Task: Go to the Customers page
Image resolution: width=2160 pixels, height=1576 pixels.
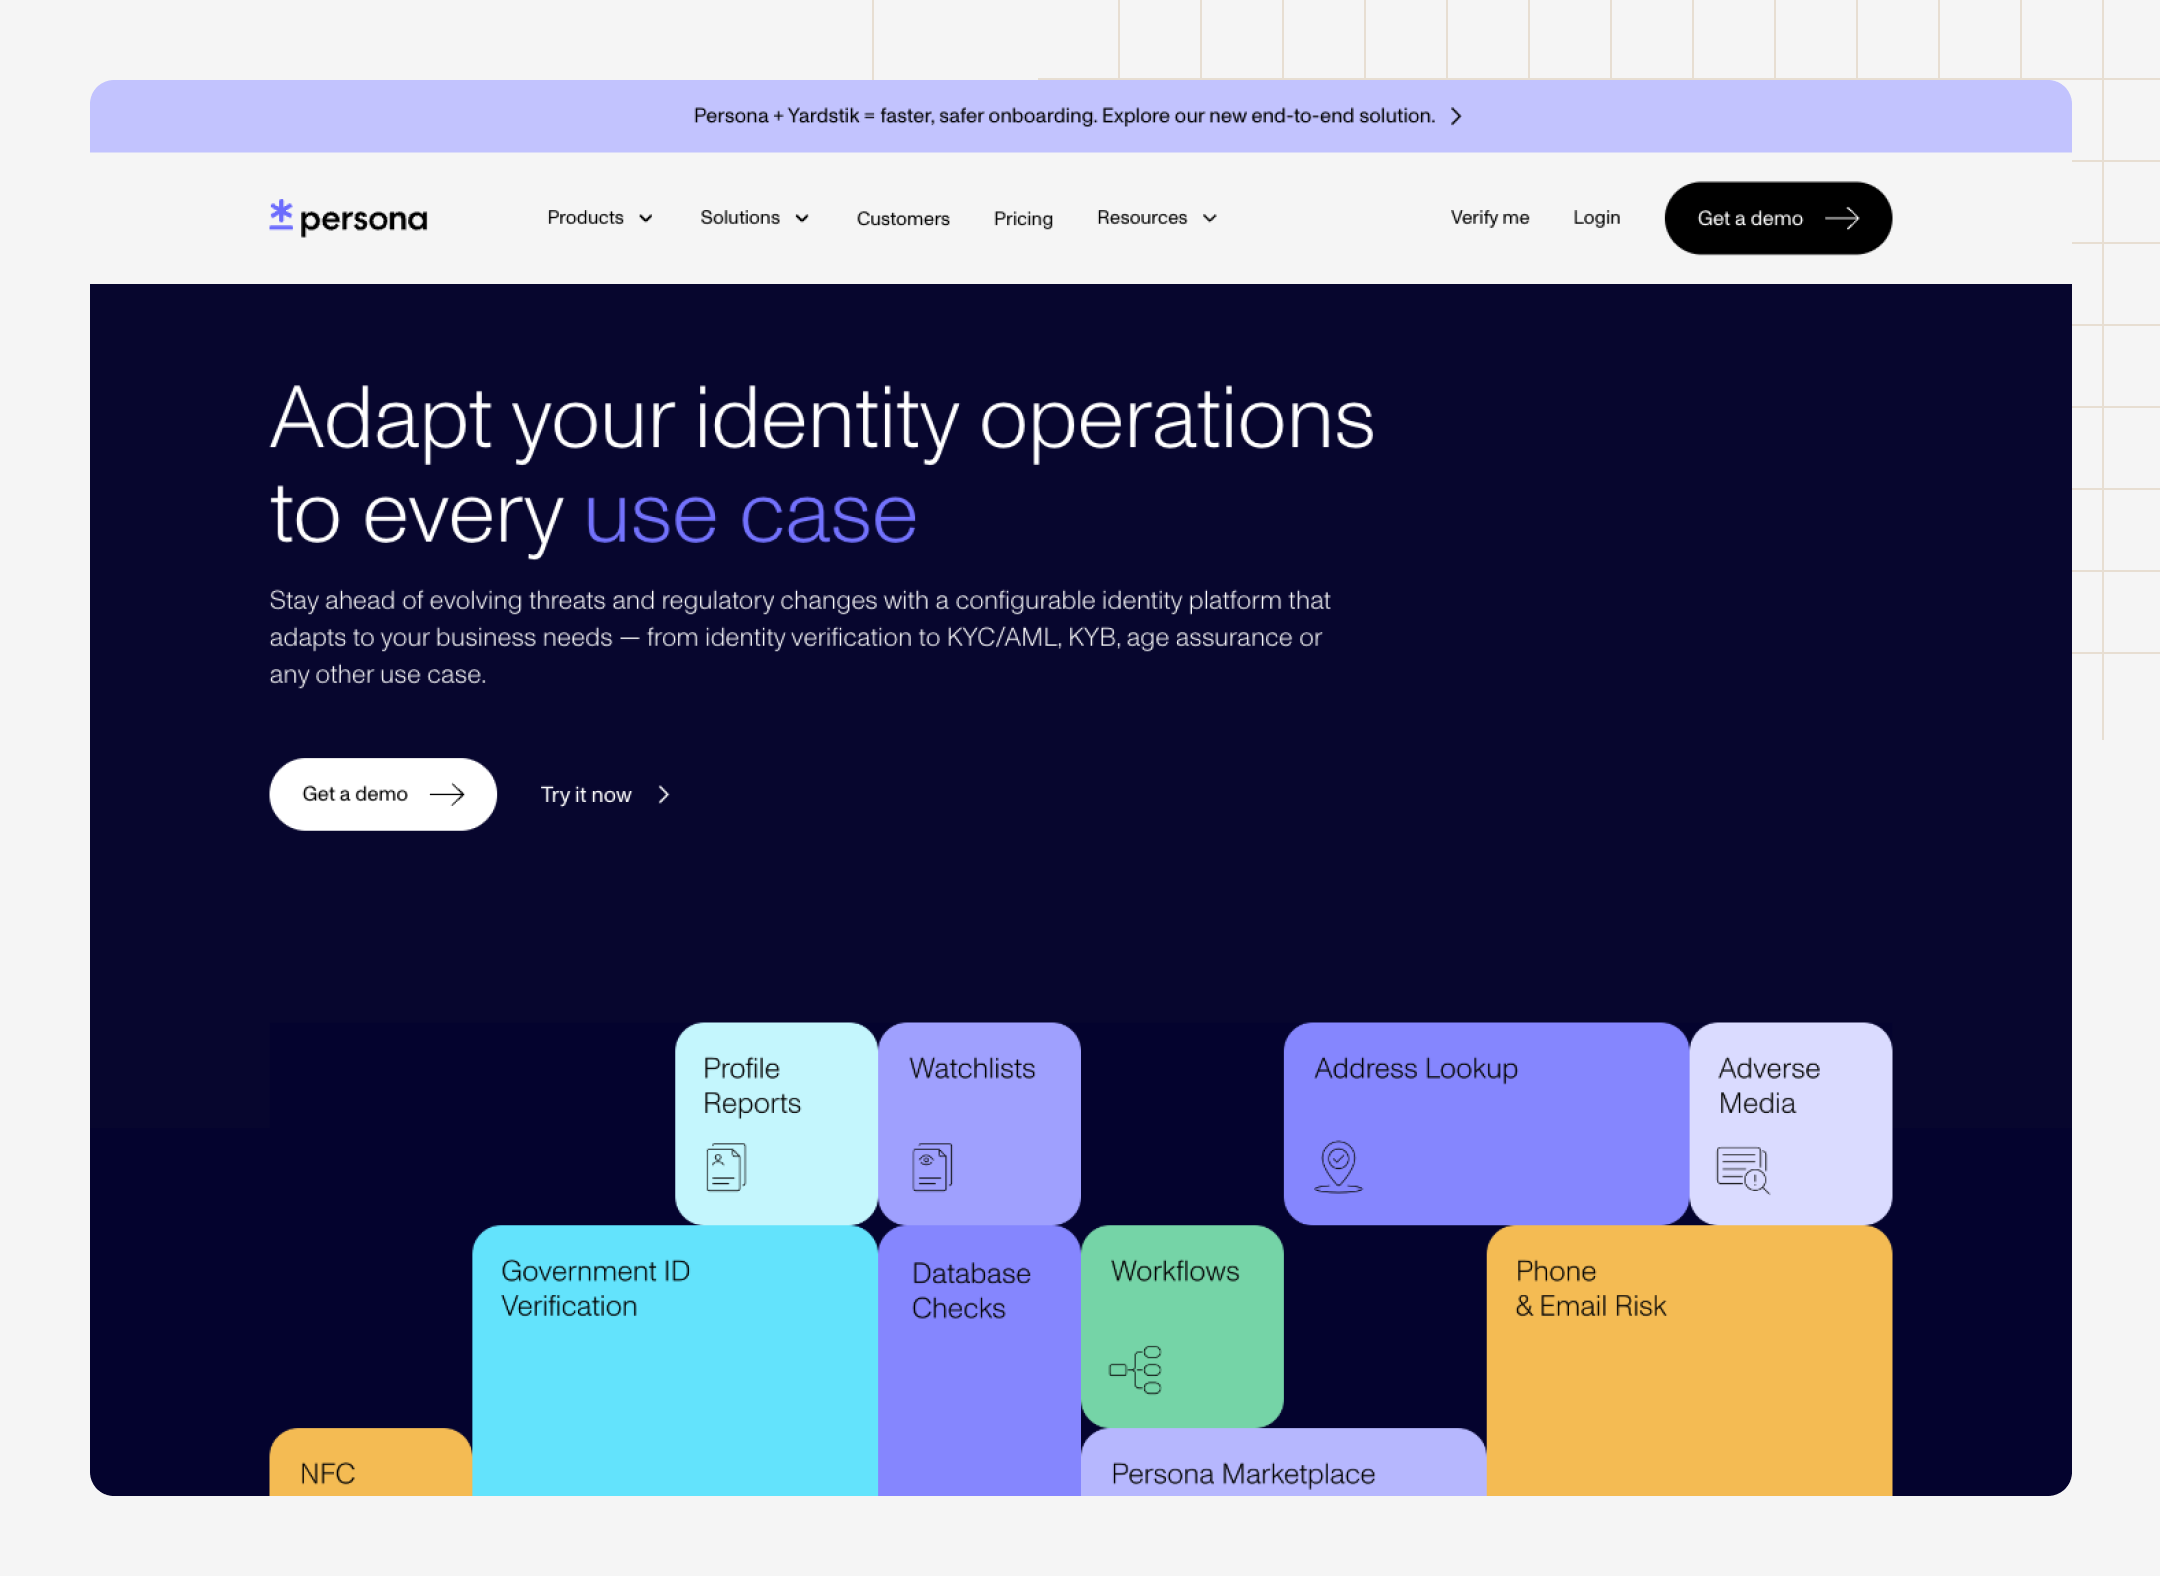Action: click(903, 218)
